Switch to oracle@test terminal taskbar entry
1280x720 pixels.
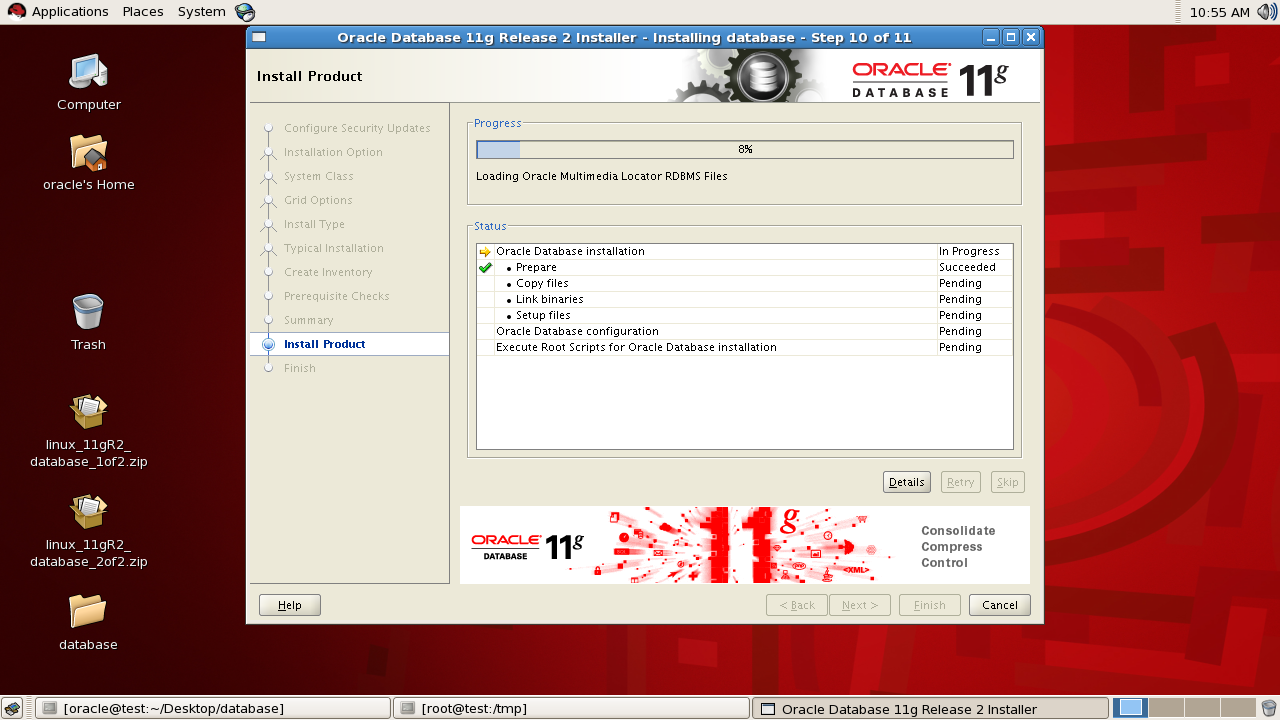point(211,708)
